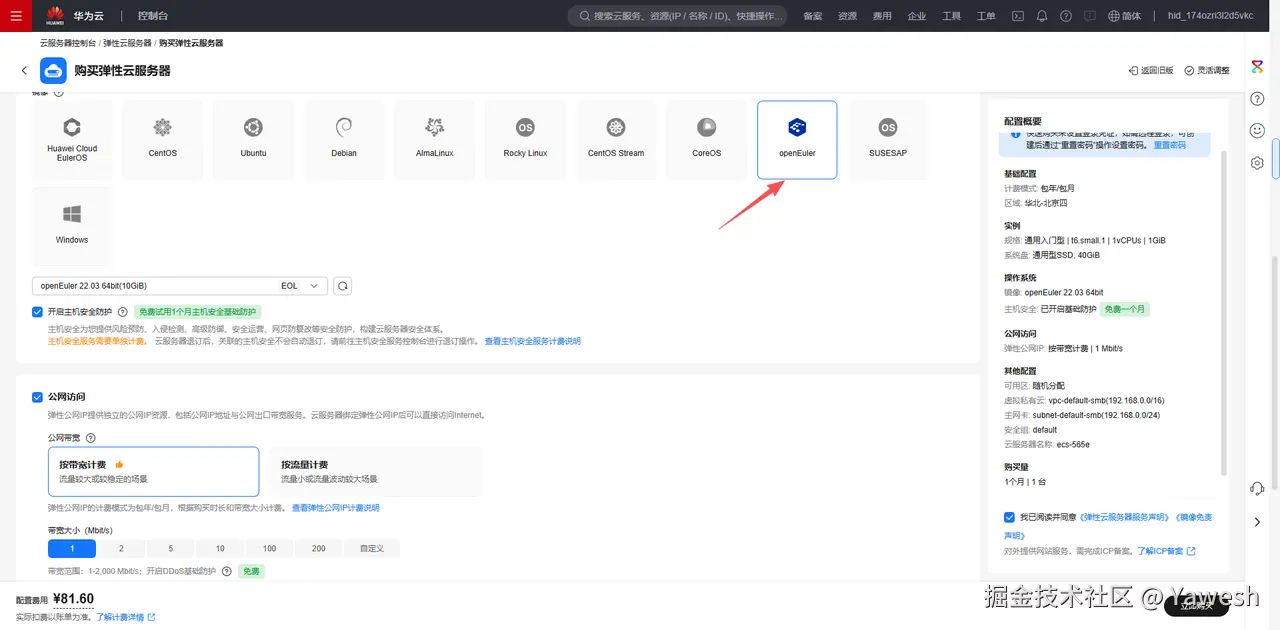Switch language via 简体 globe

click(x=1125, y=16)
